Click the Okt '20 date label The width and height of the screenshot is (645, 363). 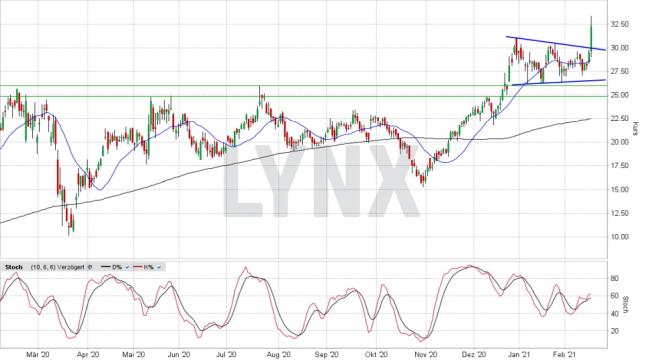click(x=376, y=354)
